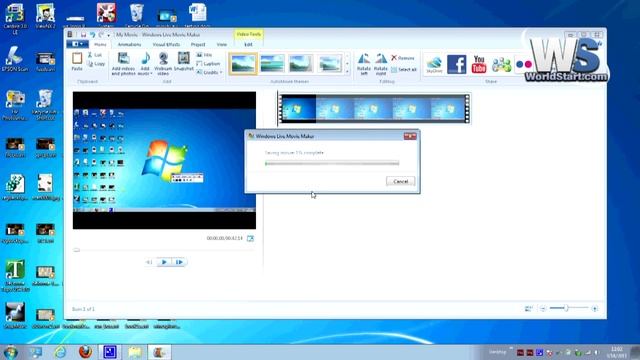Open Firefox from the taskbar

tap(85, 352)
